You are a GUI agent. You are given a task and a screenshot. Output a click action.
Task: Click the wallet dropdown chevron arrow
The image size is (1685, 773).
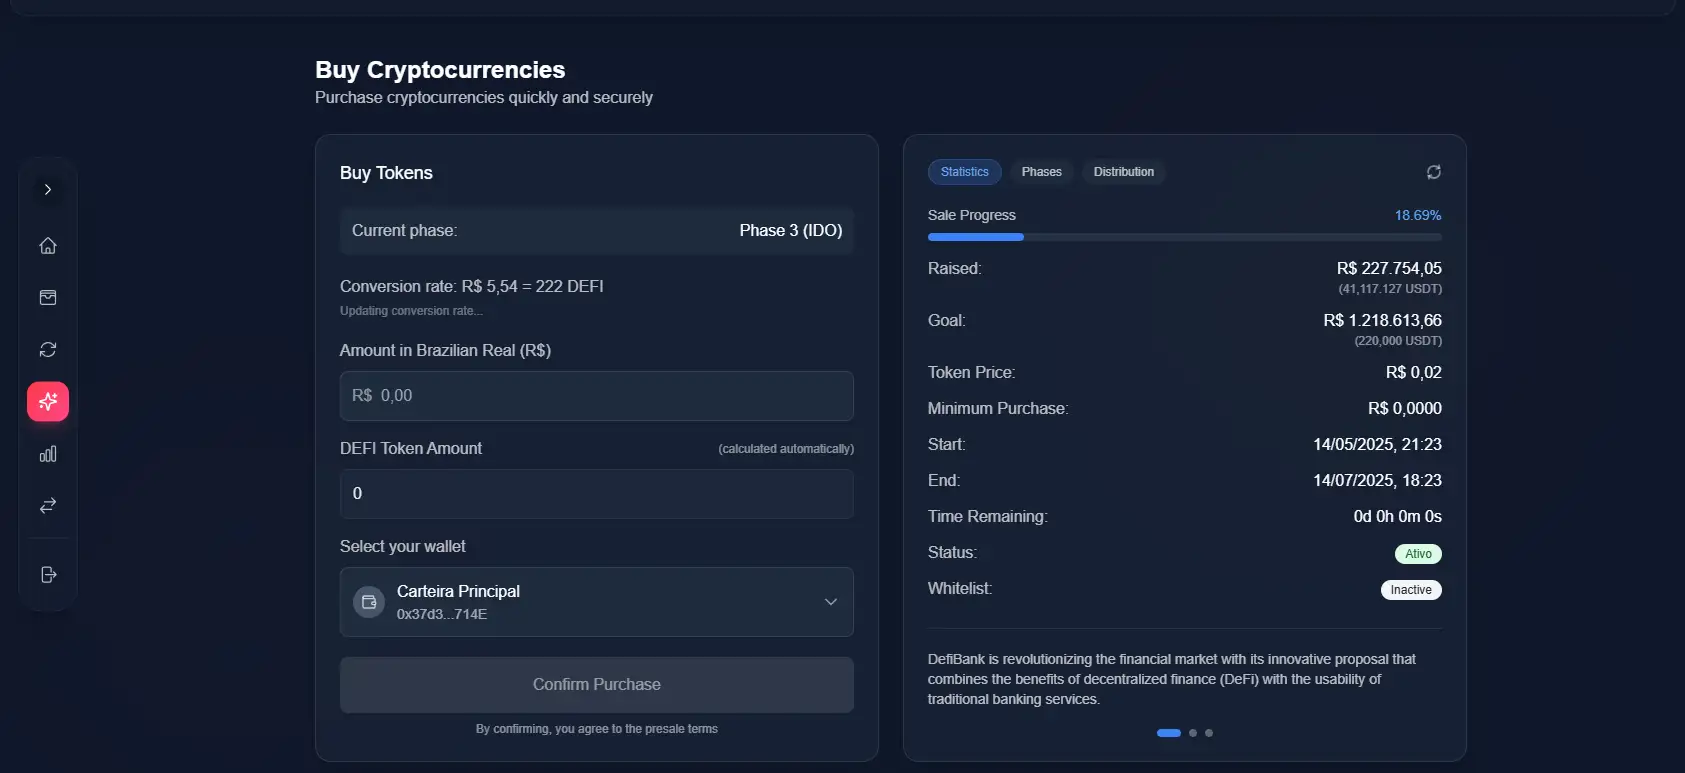click(x=830, y=602)
